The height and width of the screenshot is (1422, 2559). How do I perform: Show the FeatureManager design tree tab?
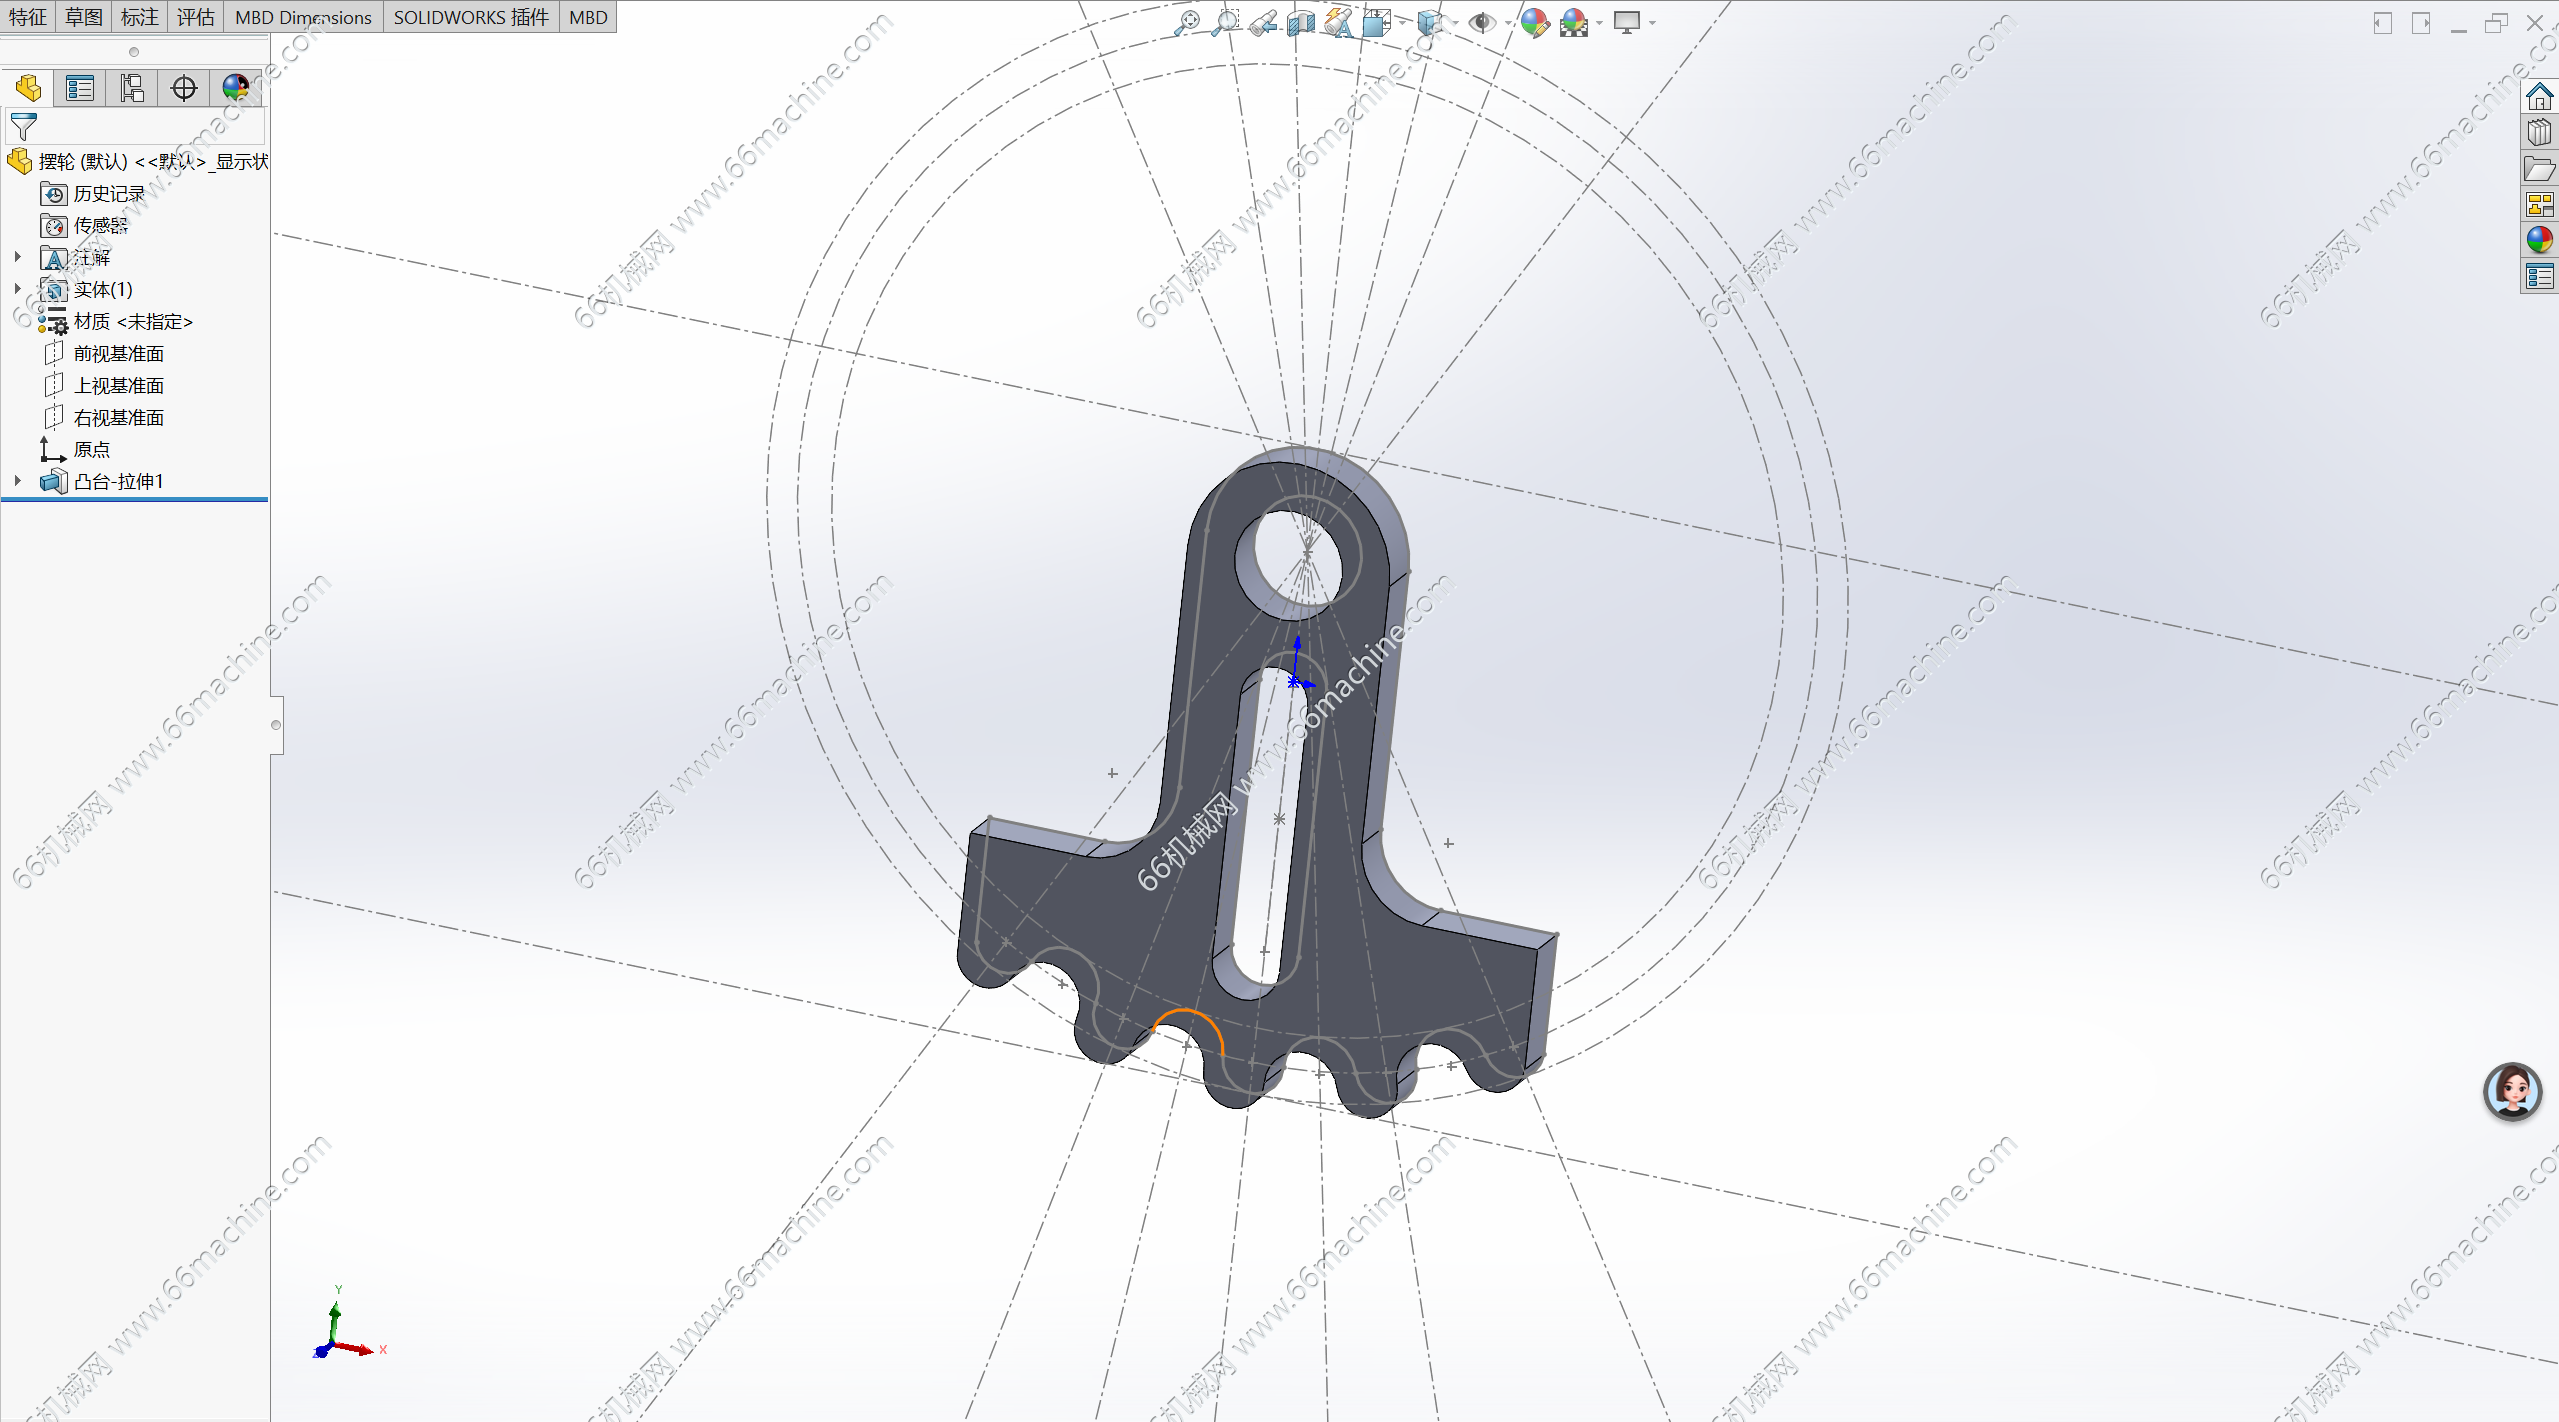pos(28,88)
